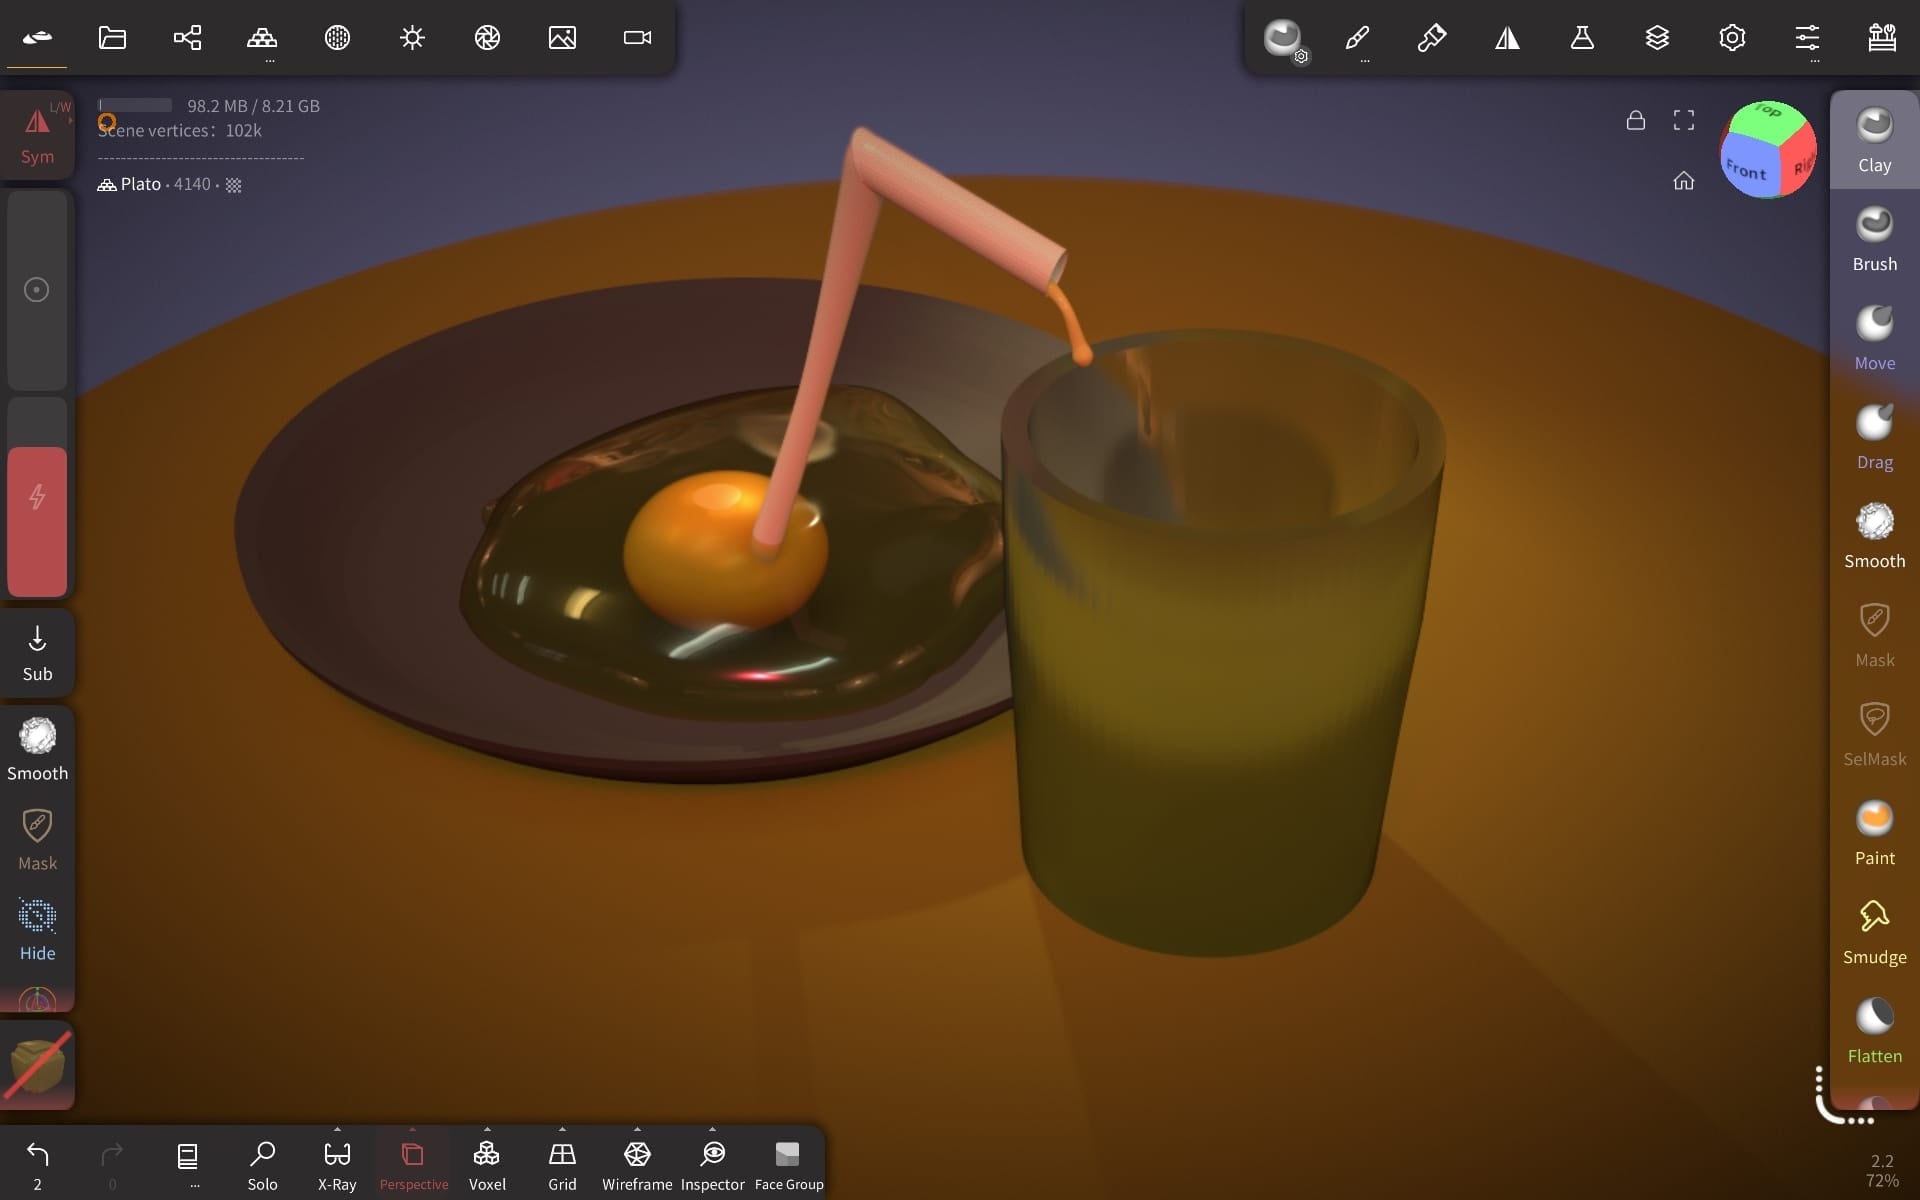Open the main Scene menu icon

[37, 38]
